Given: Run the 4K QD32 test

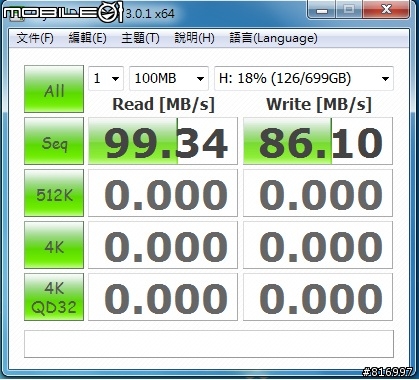Looking at the screenshot, I should [54, 297].
